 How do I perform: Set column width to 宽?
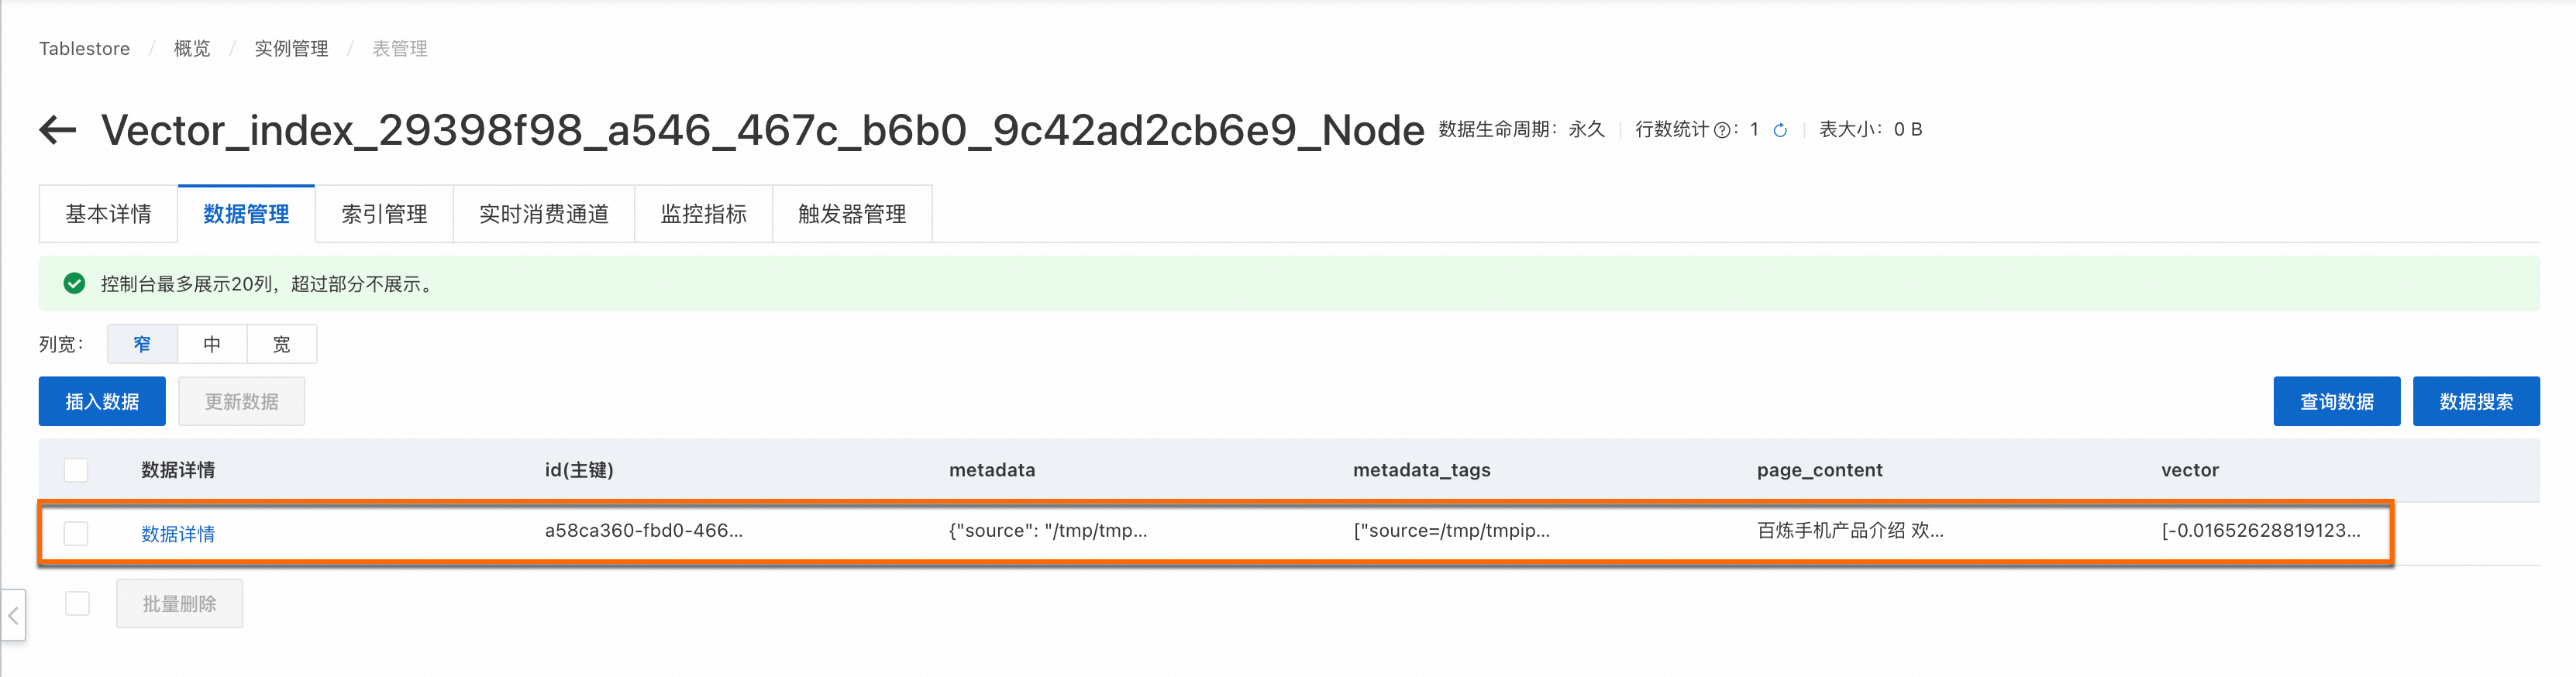(282, 344)
